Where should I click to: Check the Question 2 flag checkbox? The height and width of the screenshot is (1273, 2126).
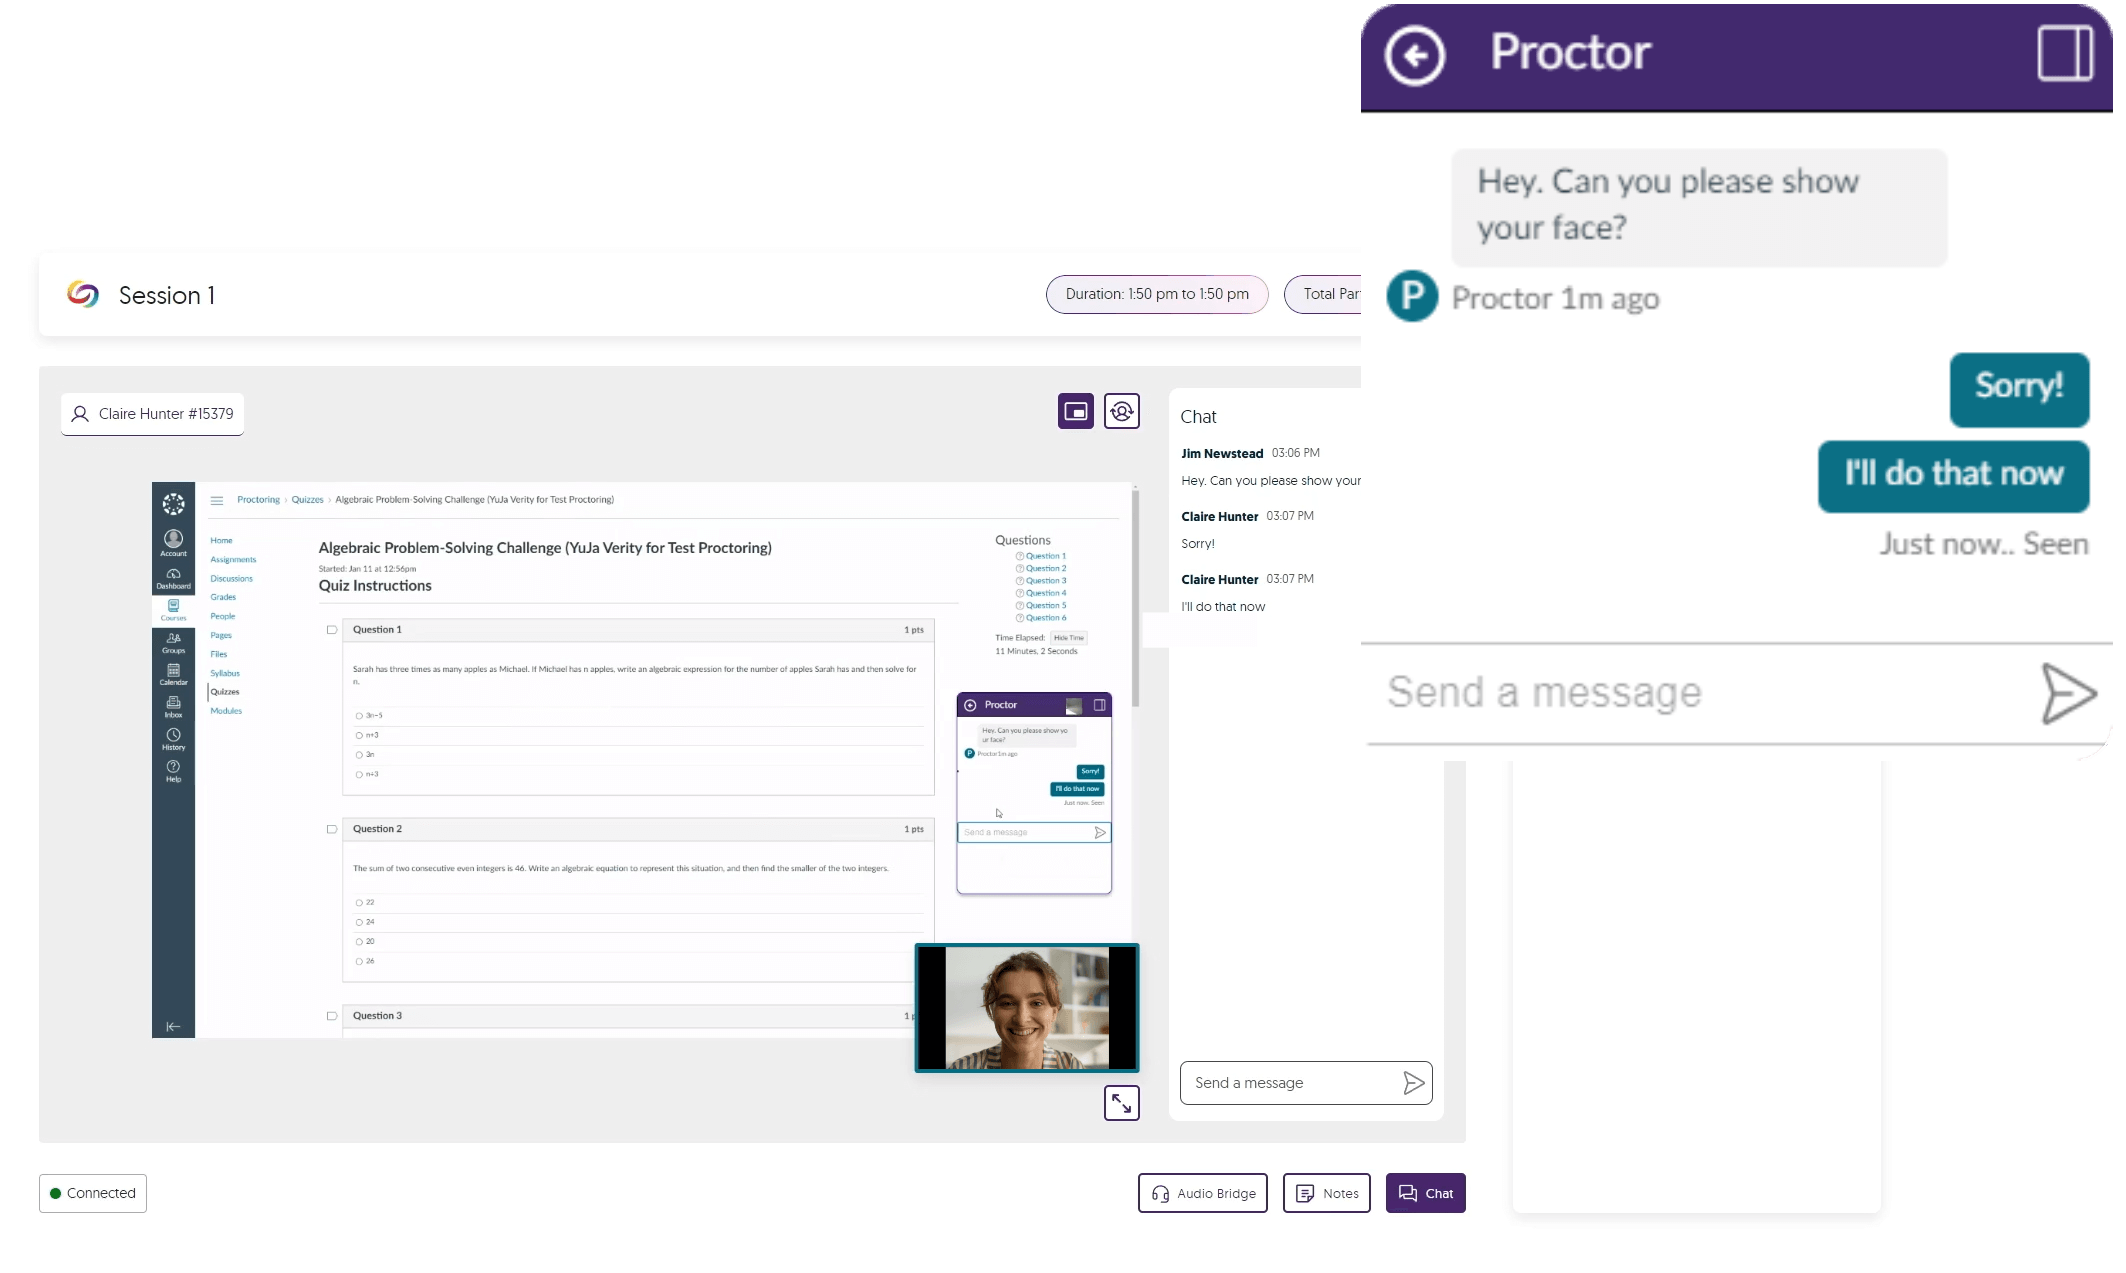332,829
